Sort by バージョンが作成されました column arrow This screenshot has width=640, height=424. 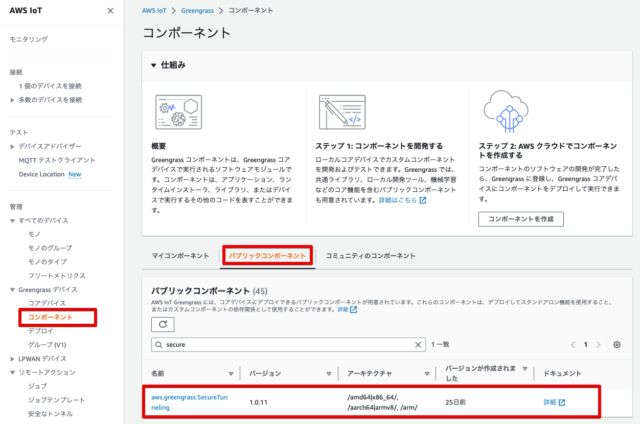[525, 369]
